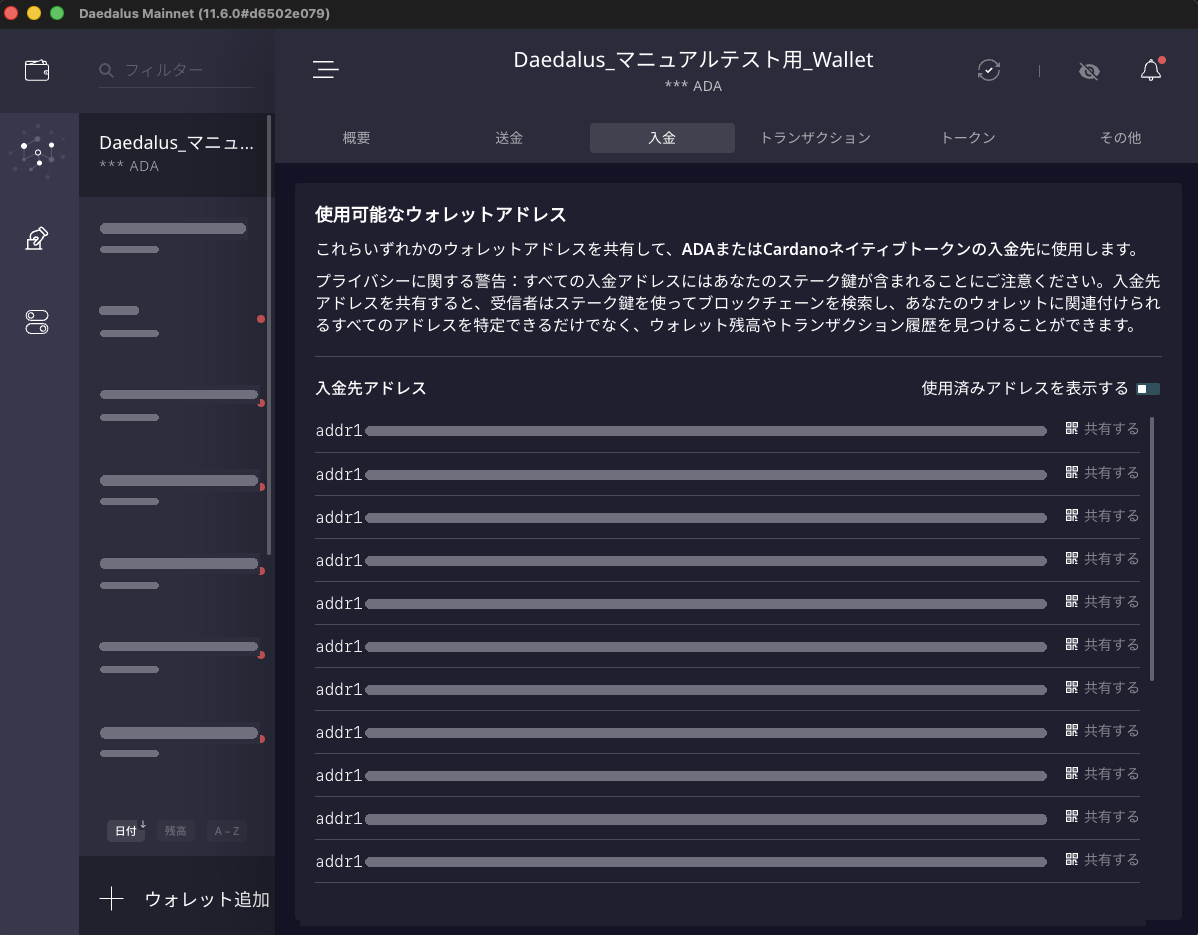Open notifications bell icon
The height and width of the screenshot is (935, 1198).
click(x=1151, y=70)
